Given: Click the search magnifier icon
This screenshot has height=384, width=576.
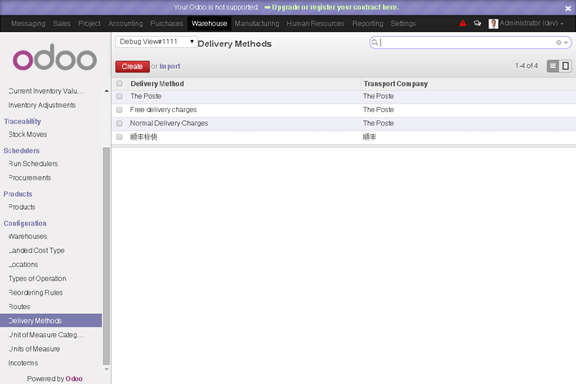Looking at the screenshot, I should [374, 43].
